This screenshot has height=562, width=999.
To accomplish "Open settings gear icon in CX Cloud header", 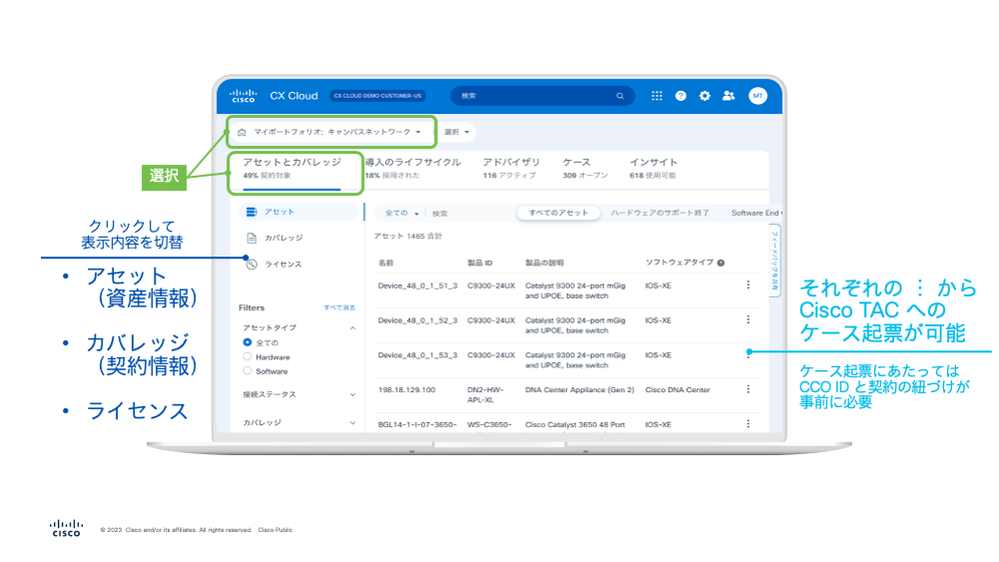I will pyautogui.click(x=705, y=96).
